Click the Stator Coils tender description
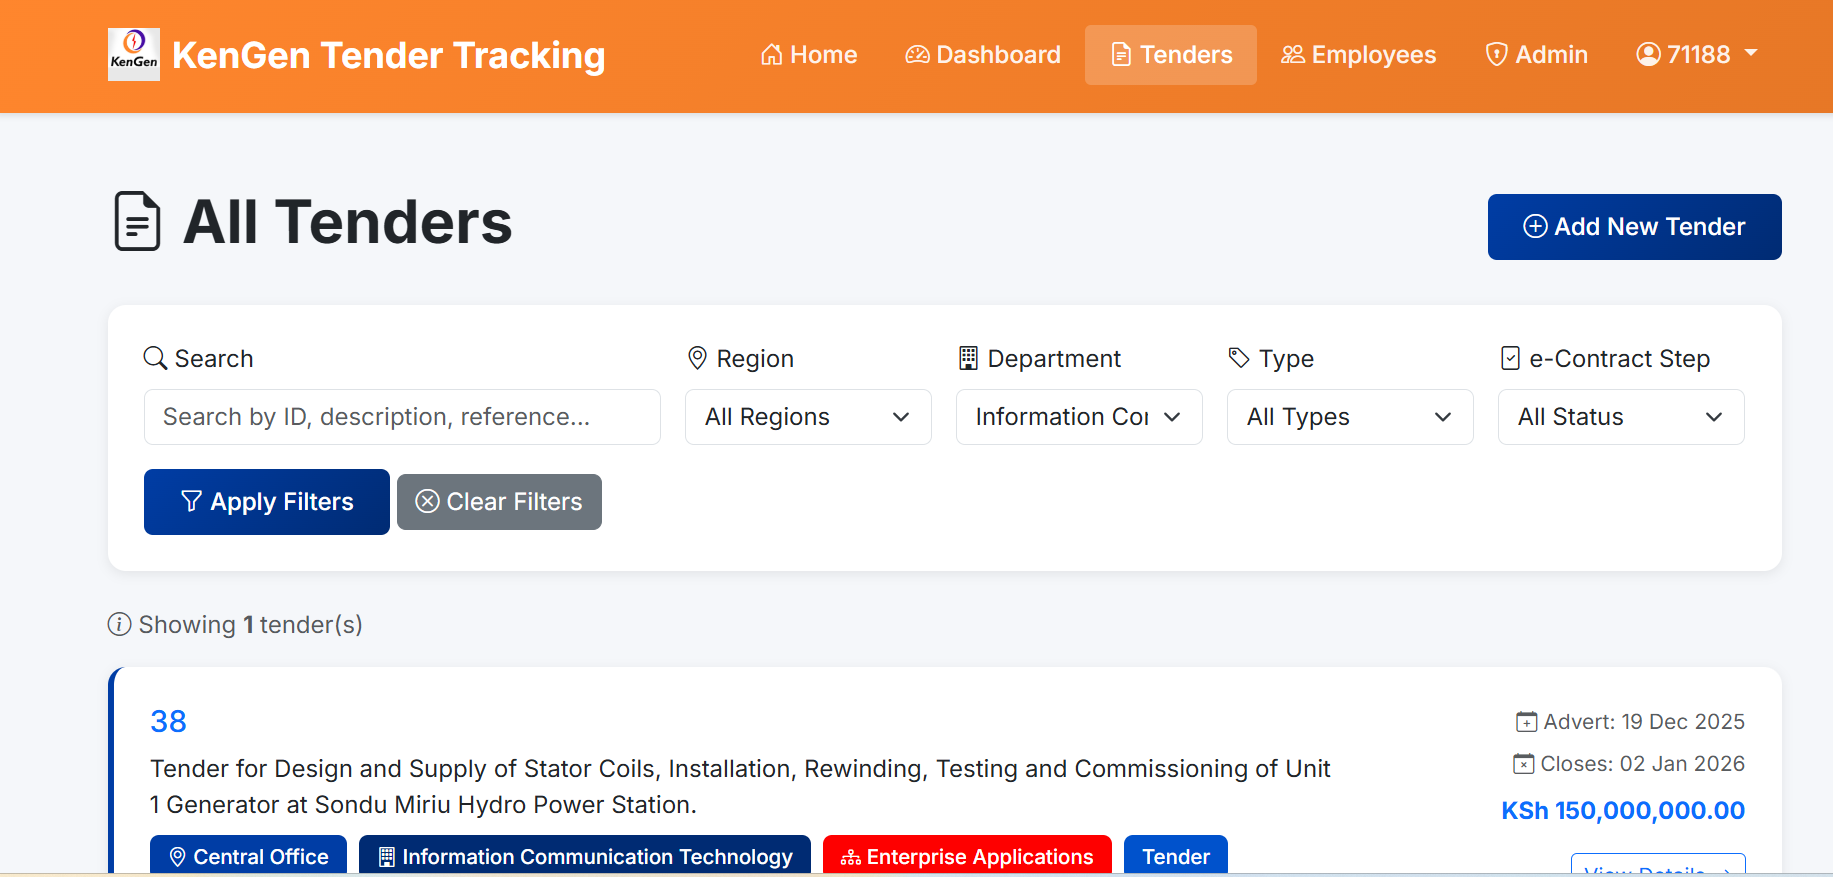This screenshot has height=877, width=1833. tap(740, 787)
